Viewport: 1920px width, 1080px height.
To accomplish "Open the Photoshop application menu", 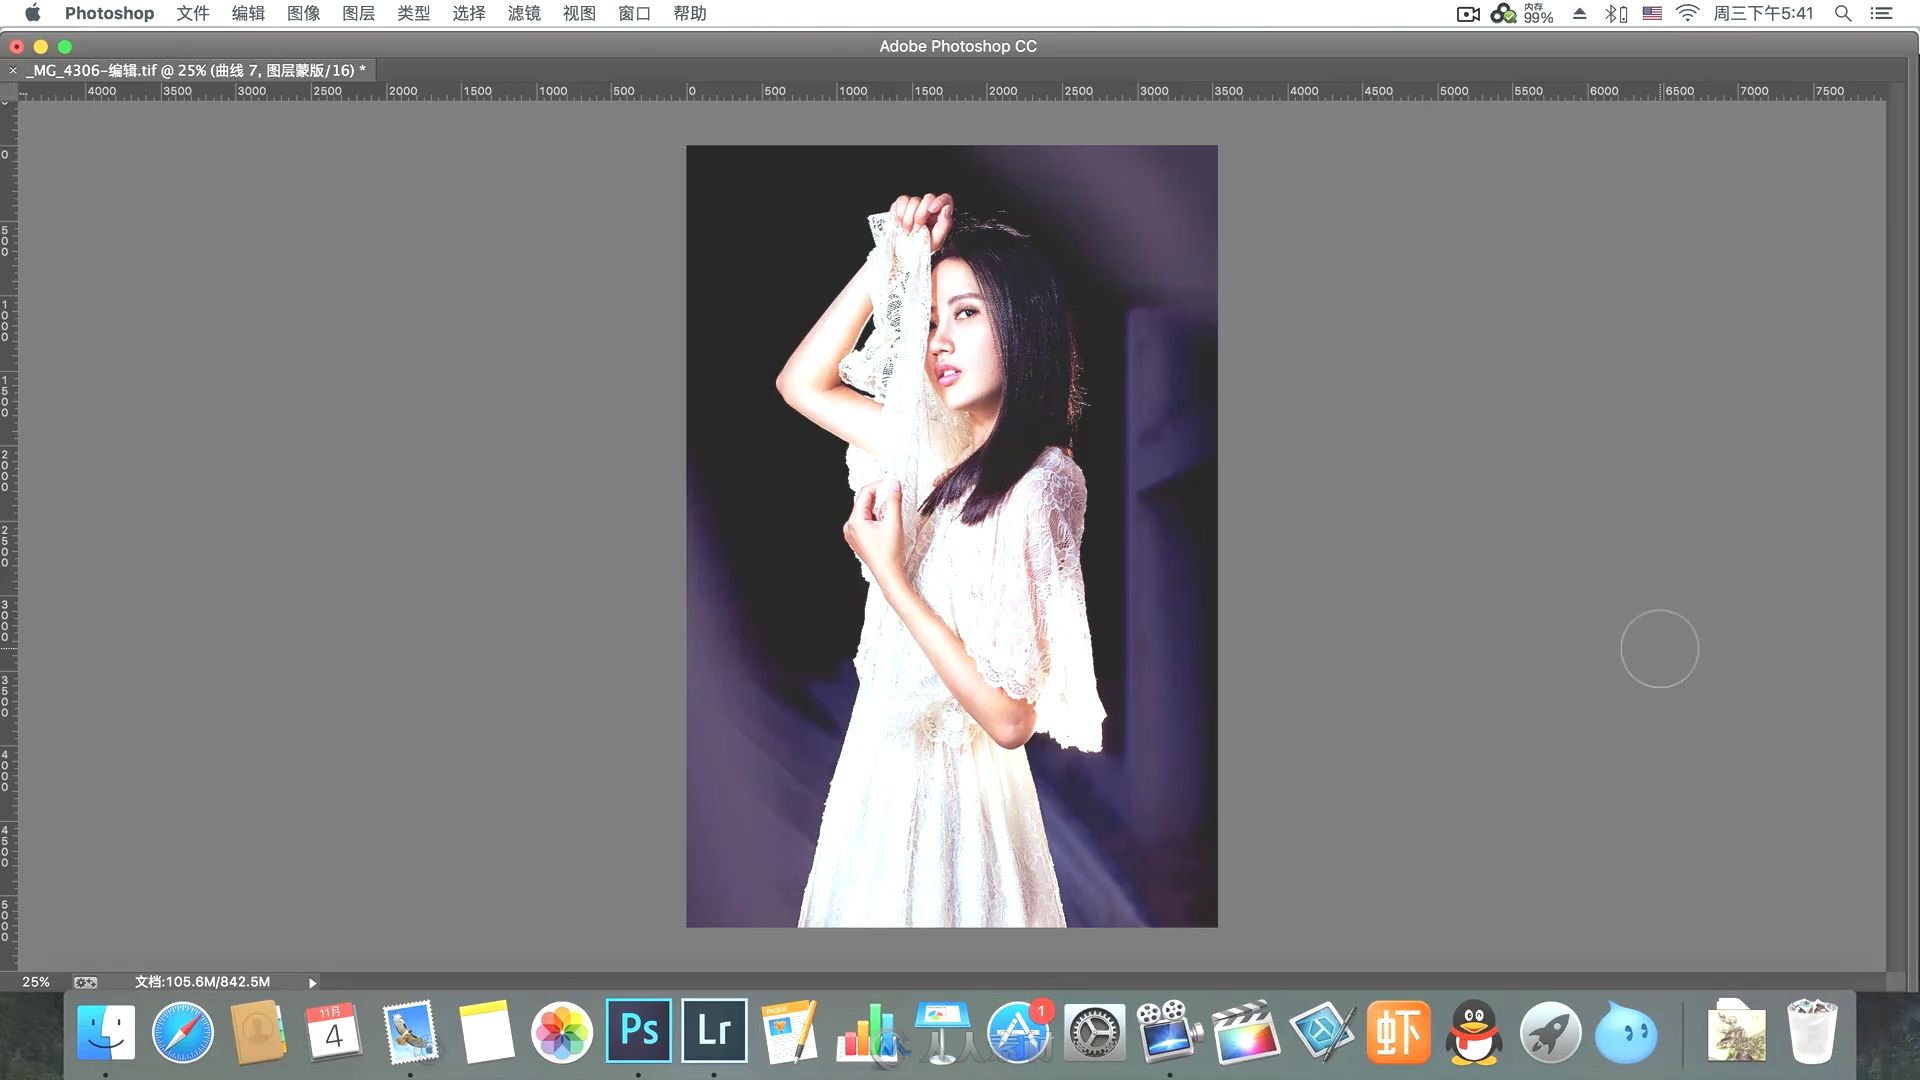I will pyautogui.click(x=109, y=13).
